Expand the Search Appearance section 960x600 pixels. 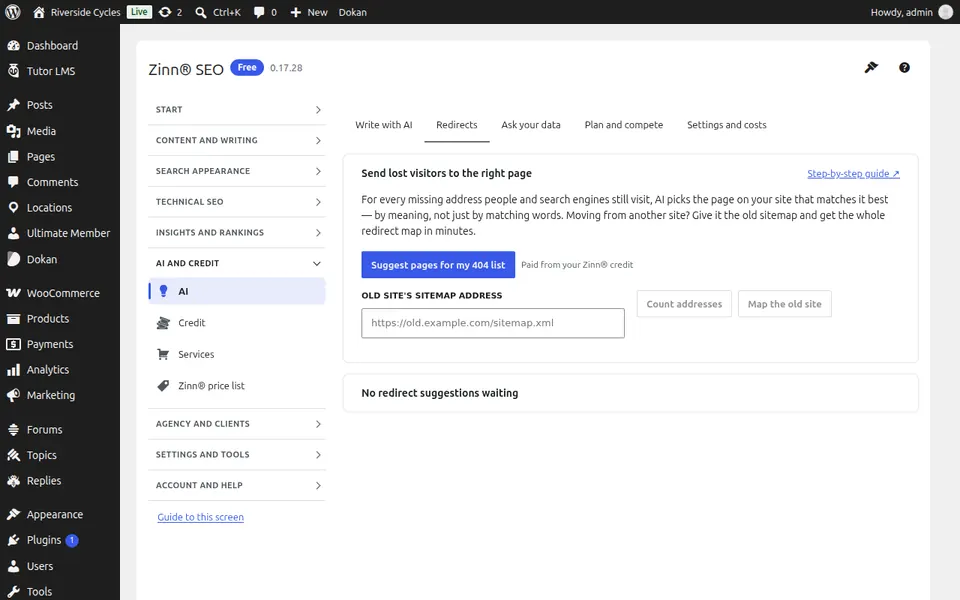[237, 171]
